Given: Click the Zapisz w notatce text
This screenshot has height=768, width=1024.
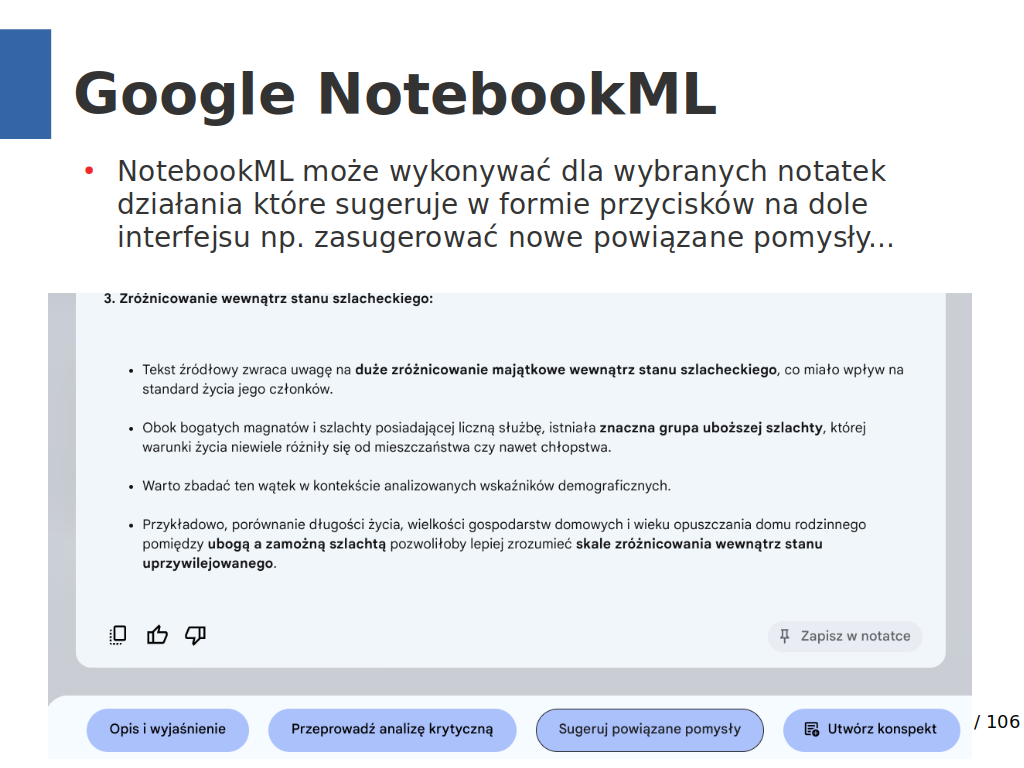Looking at the screenshot, I should pyautogui.click(x=855, y=636).
